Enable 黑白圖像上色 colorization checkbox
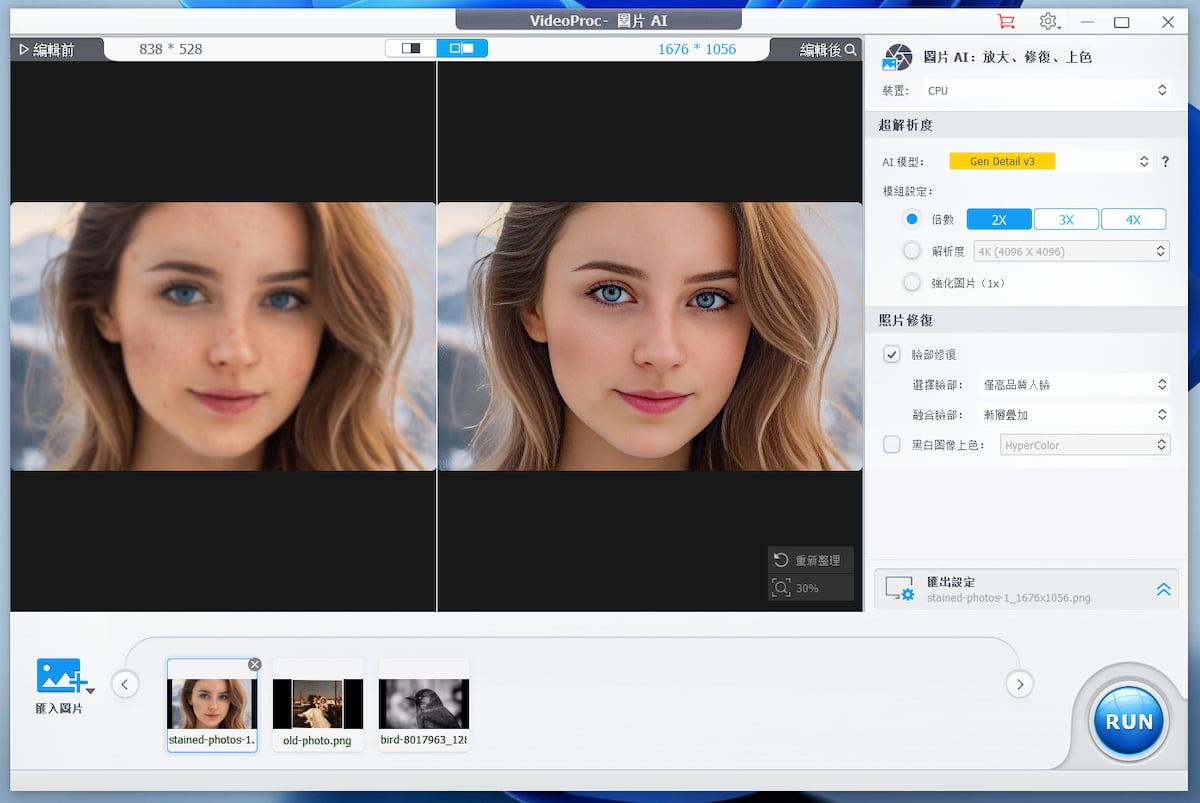1200x803 pixels. [x=891, y=444]
